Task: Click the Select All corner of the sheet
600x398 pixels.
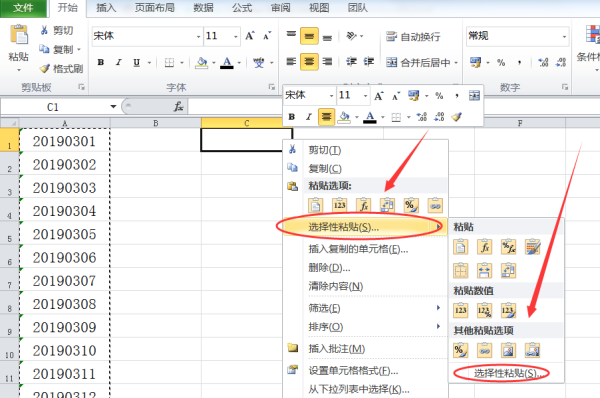Action: click(x=10, y=123)
